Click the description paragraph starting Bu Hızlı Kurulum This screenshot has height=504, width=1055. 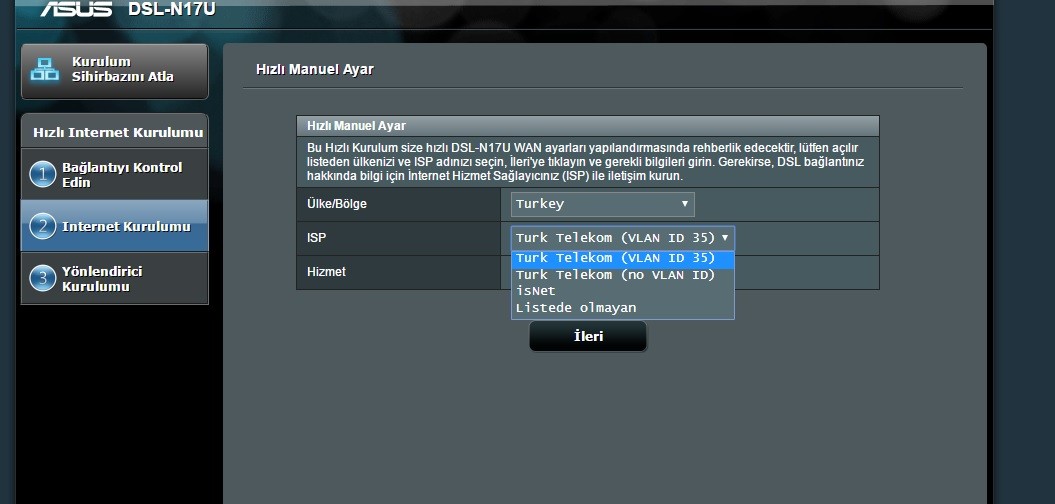tap(585, 161)
